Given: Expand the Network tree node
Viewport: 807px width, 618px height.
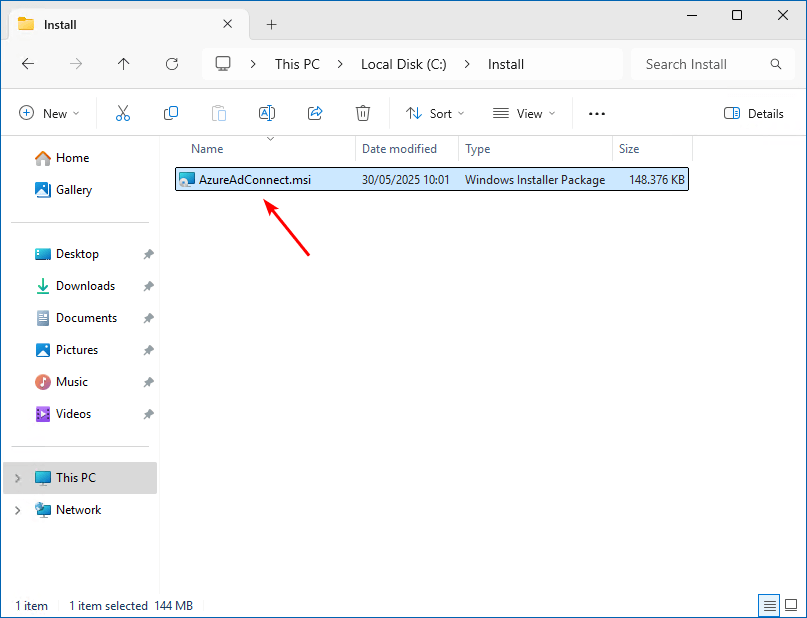Looking at the screenshot, I should (x=17, y=510).
